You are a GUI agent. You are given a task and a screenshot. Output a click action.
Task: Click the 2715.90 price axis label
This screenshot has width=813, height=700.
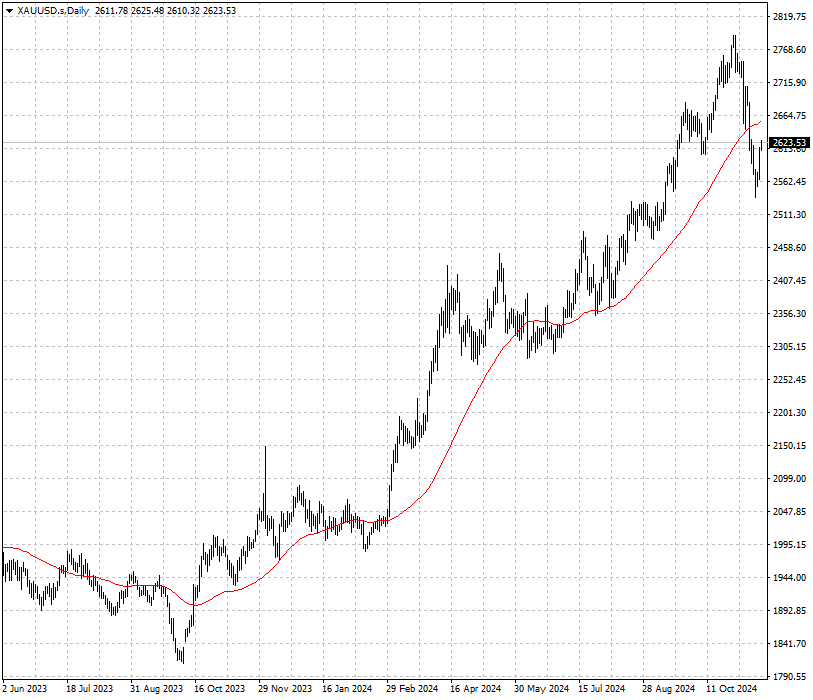pyautogui.click(x=789, y=83)
